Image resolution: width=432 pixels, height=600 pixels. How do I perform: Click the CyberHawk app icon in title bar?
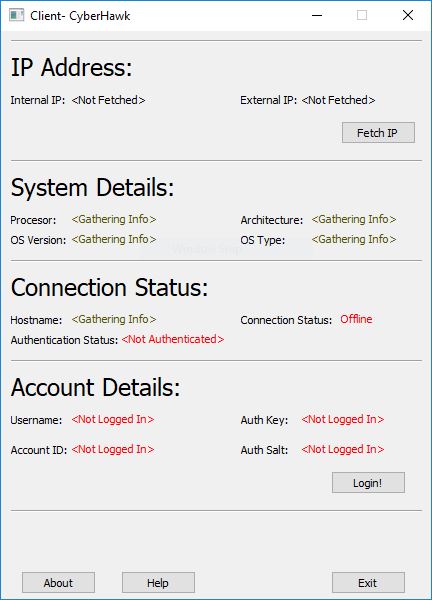(x=16, y=15)
